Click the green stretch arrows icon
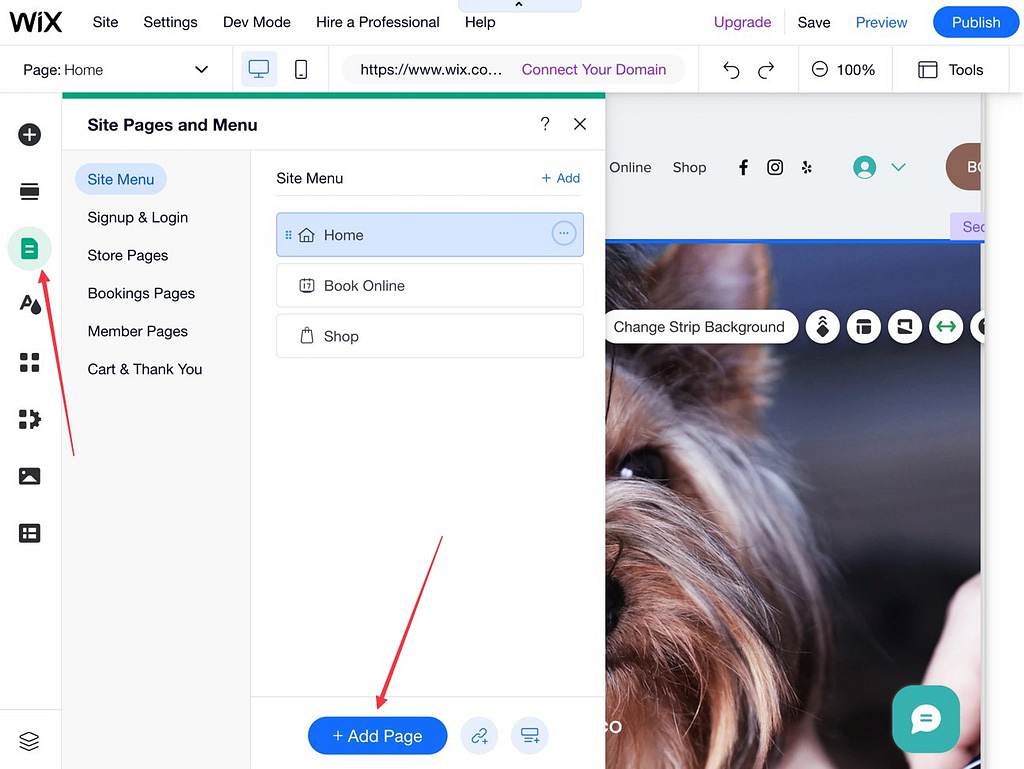Image resolution: width=1024 pixels, height=769 pixels. (x=946, y=326)
